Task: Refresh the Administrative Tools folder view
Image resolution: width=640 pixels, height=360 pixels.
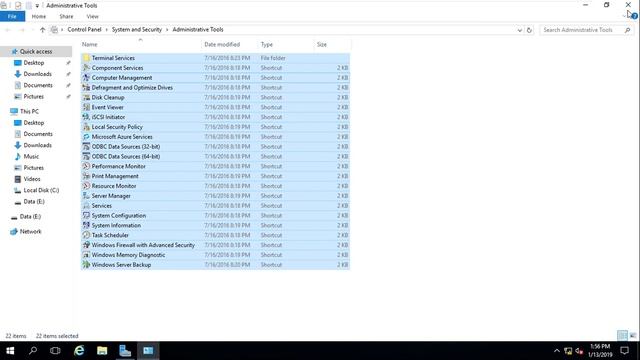Action: pyautogui.click(x=529, y=30)
